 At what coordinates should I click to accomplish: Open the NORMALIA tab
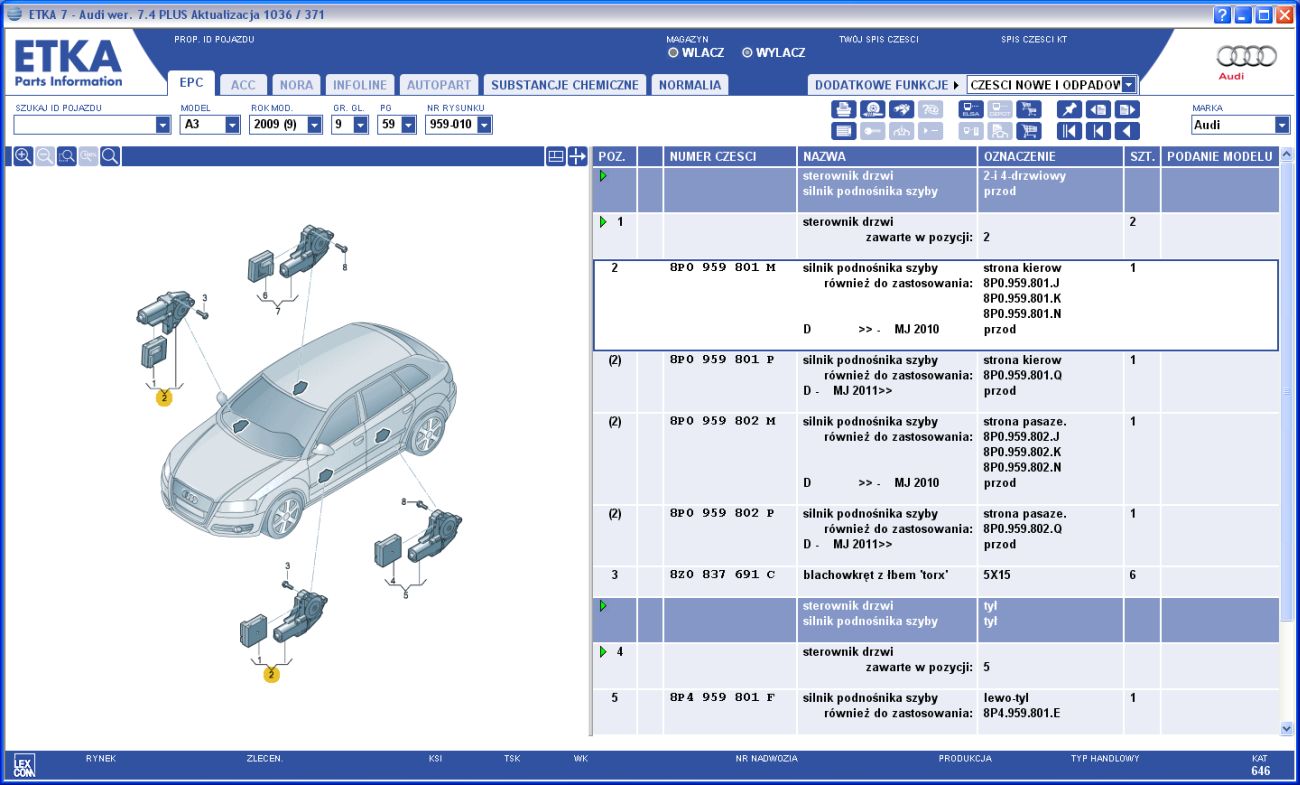[689, 85]
